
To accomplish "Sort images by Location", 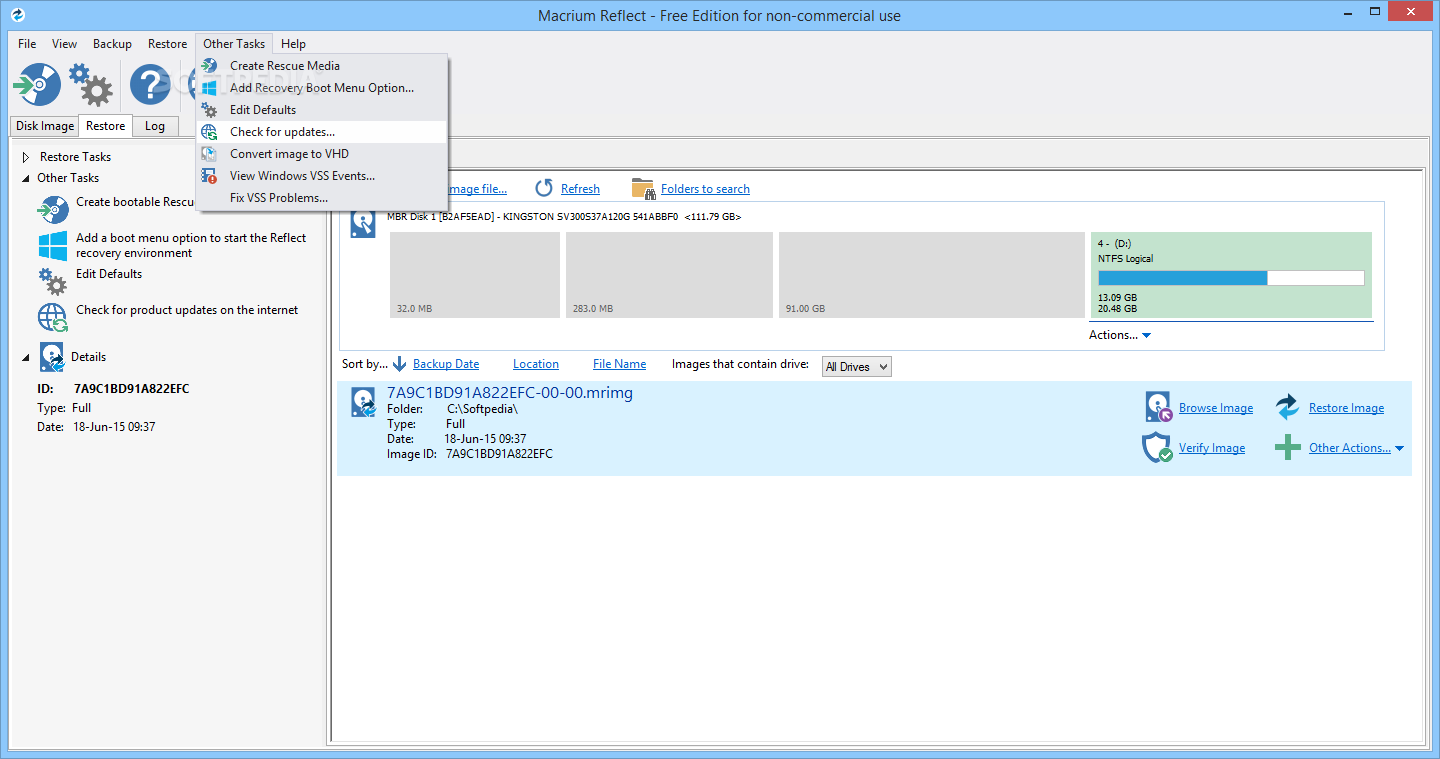I will pos(536,364).
